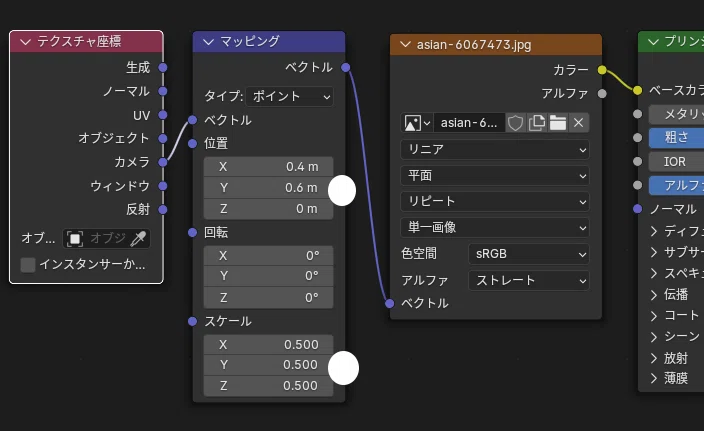Click the image node ベクトル input socket
This screenshot has height=431, width=704.
click(390, 303)
